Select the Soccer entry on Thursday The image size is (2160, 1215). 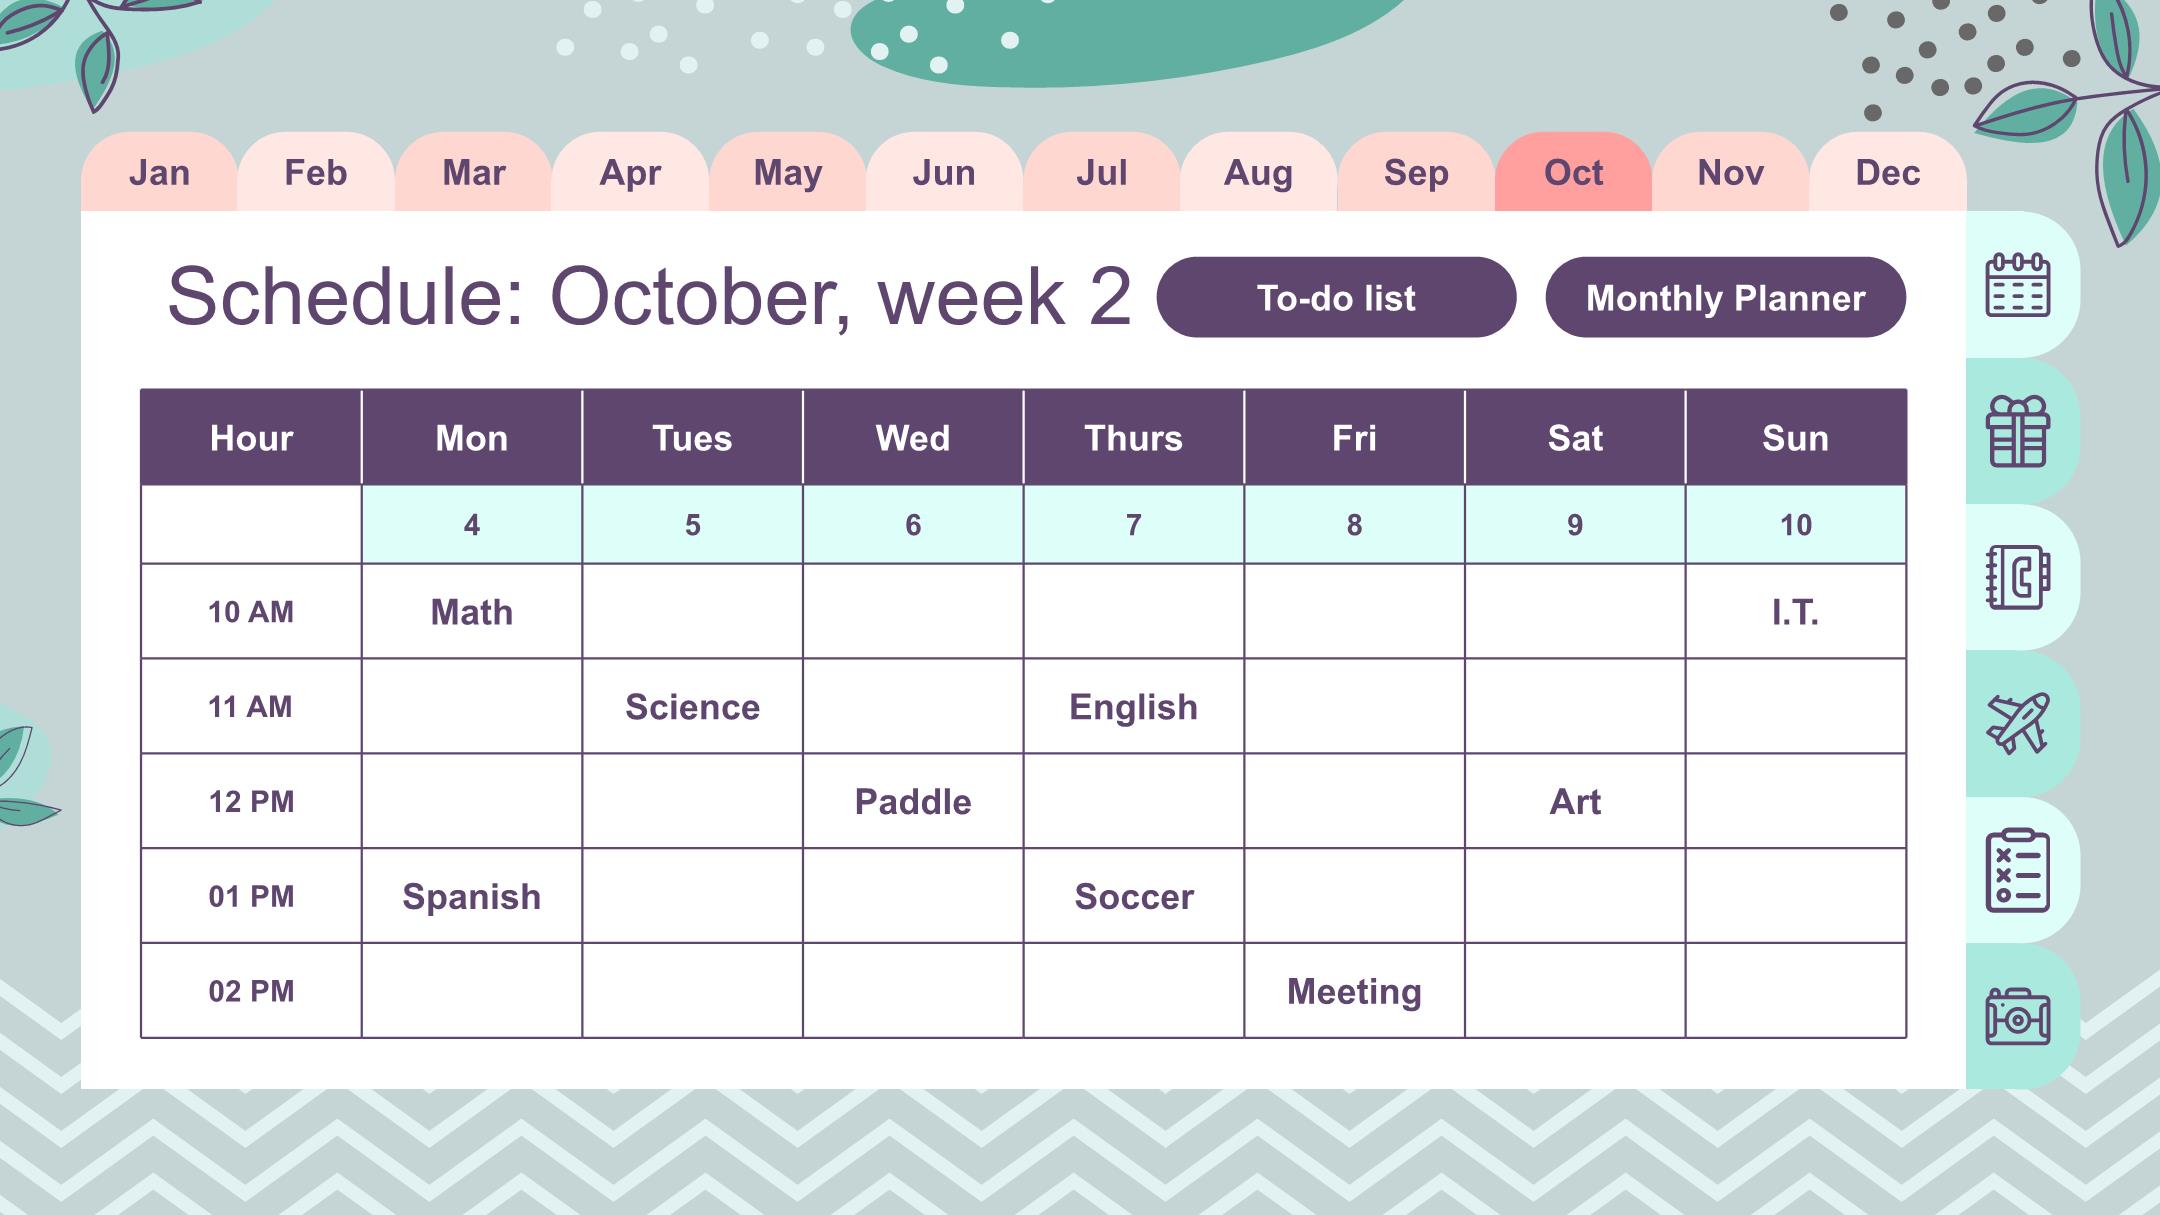1134,896
